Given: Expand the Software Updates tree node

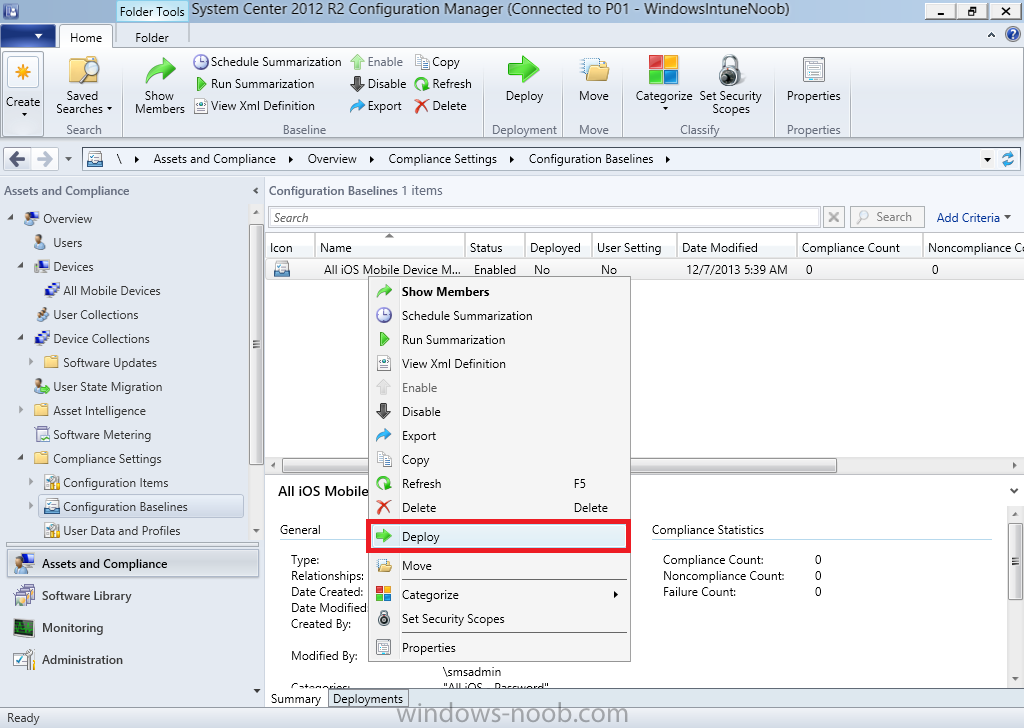Looking at the screenshot, I should click(31, 362).
